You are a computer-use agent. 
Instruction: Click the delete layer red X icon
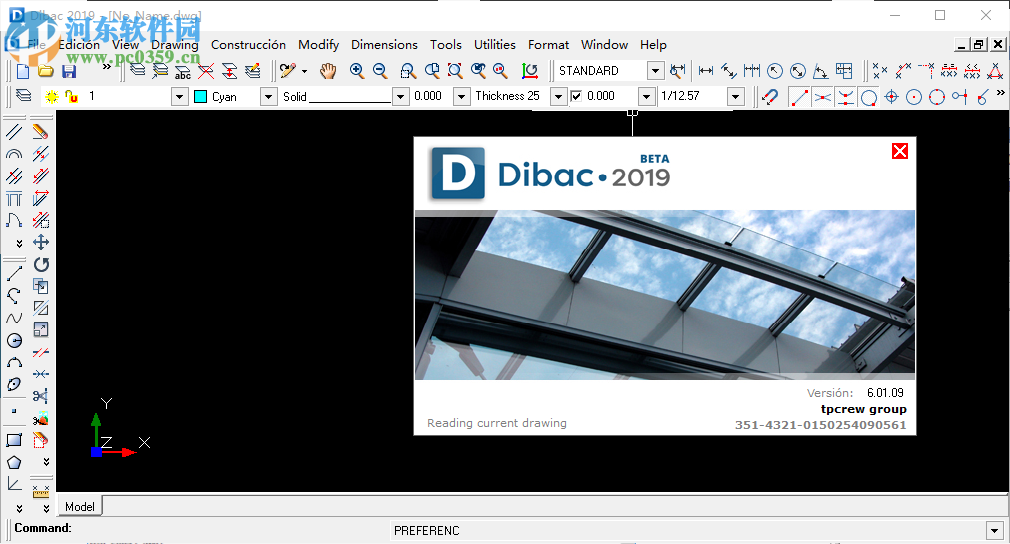click(206, 71)
